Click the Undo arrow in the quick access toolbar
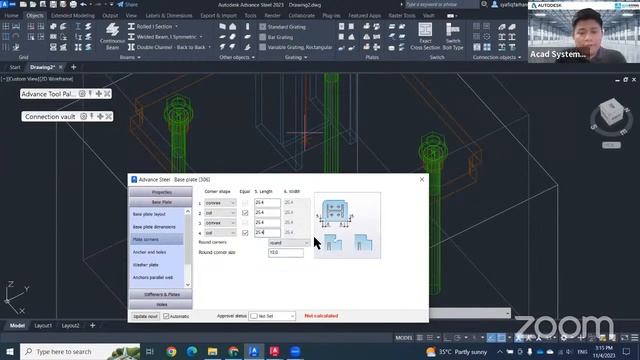 point(84,4)
